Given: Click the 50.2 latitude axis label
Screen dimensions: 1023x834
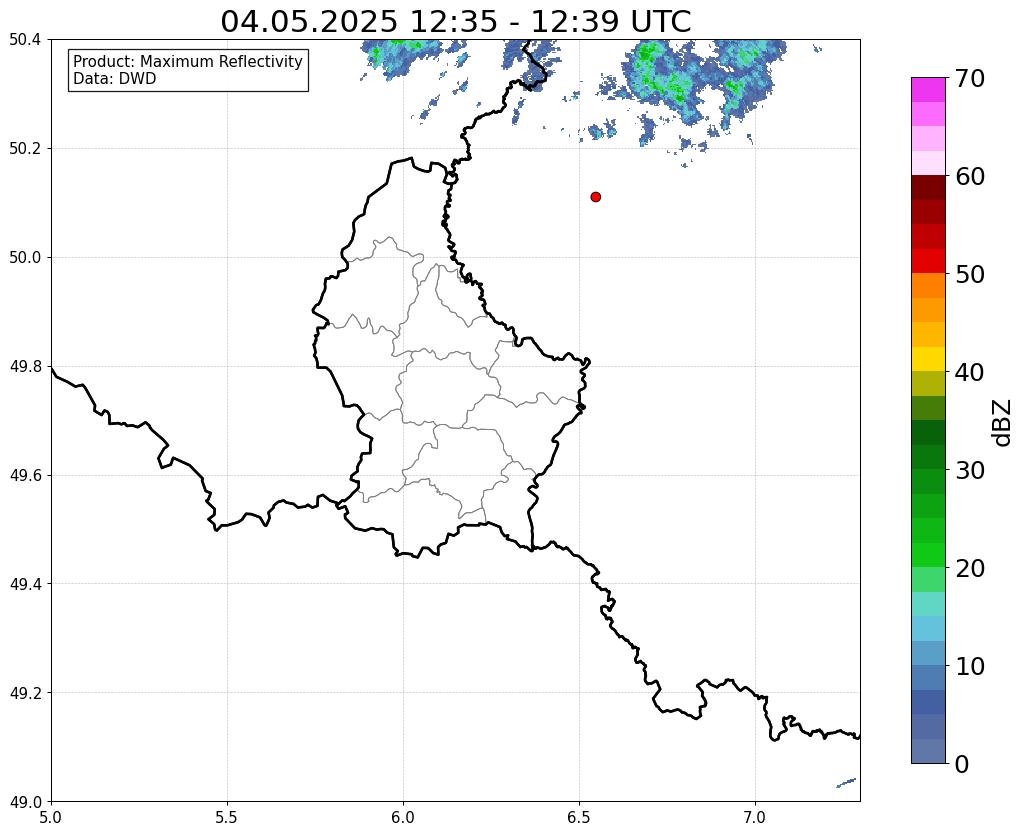Looking at the screenshot, I should click(25, 149).
